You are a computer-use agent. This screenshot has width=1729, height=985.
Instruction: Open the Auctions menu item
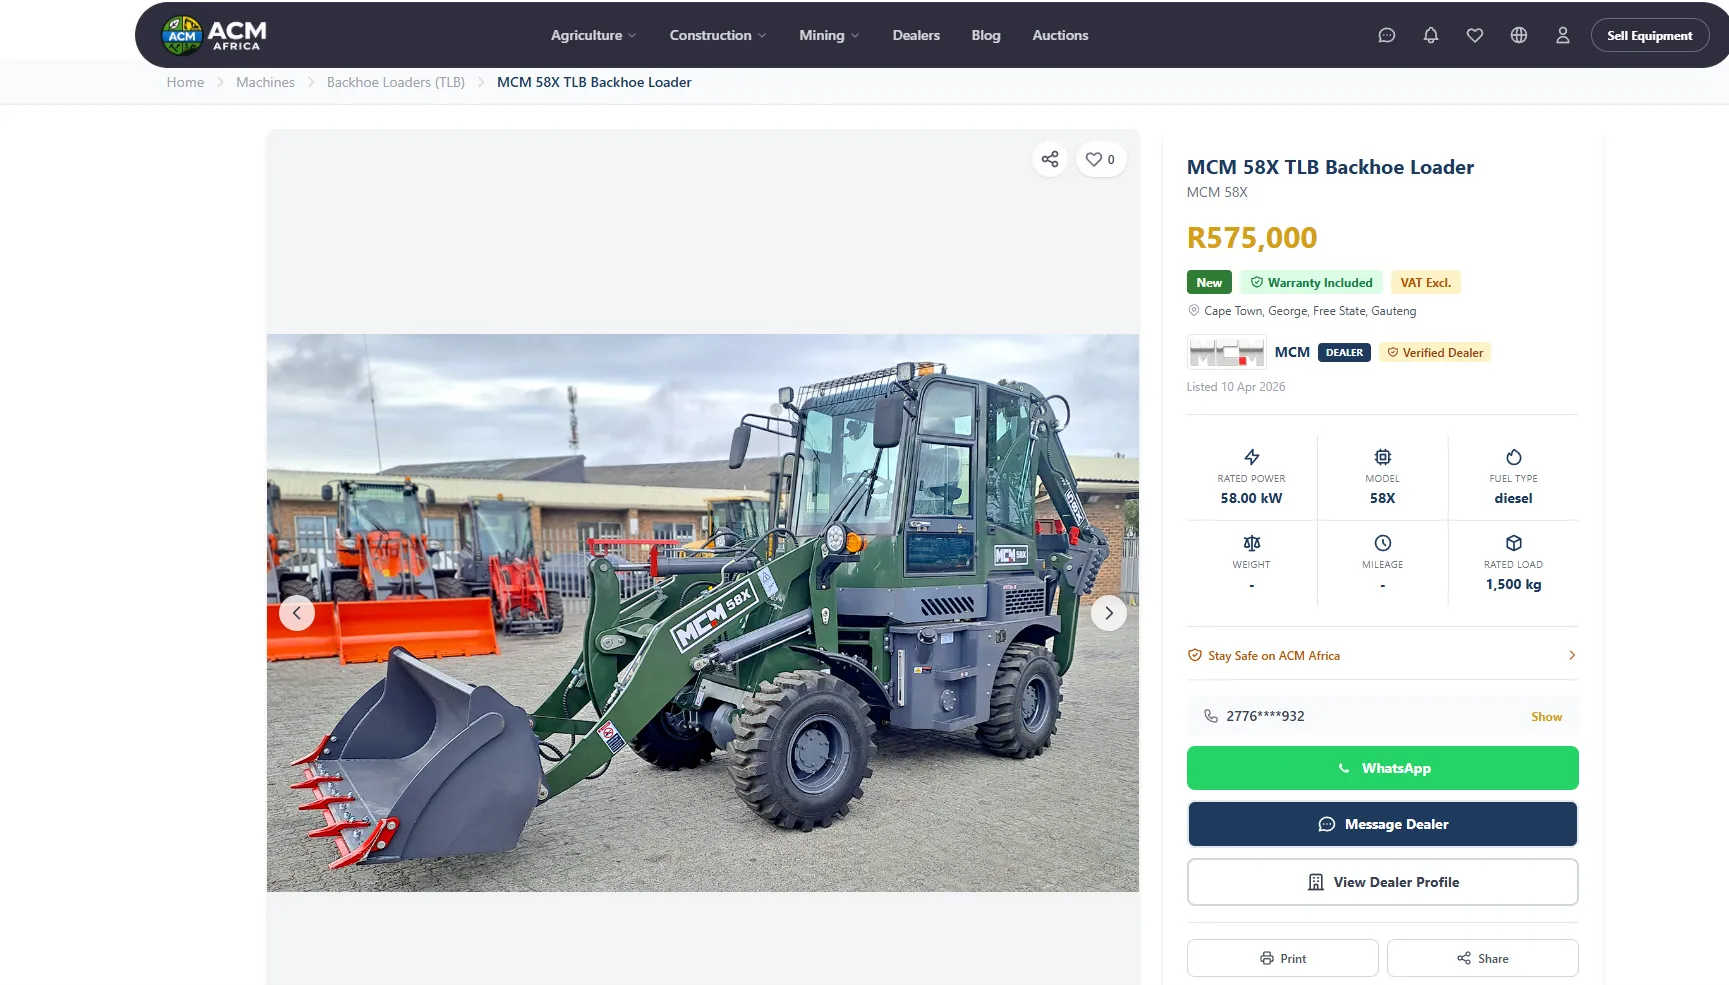click(x=1060, y=35)
